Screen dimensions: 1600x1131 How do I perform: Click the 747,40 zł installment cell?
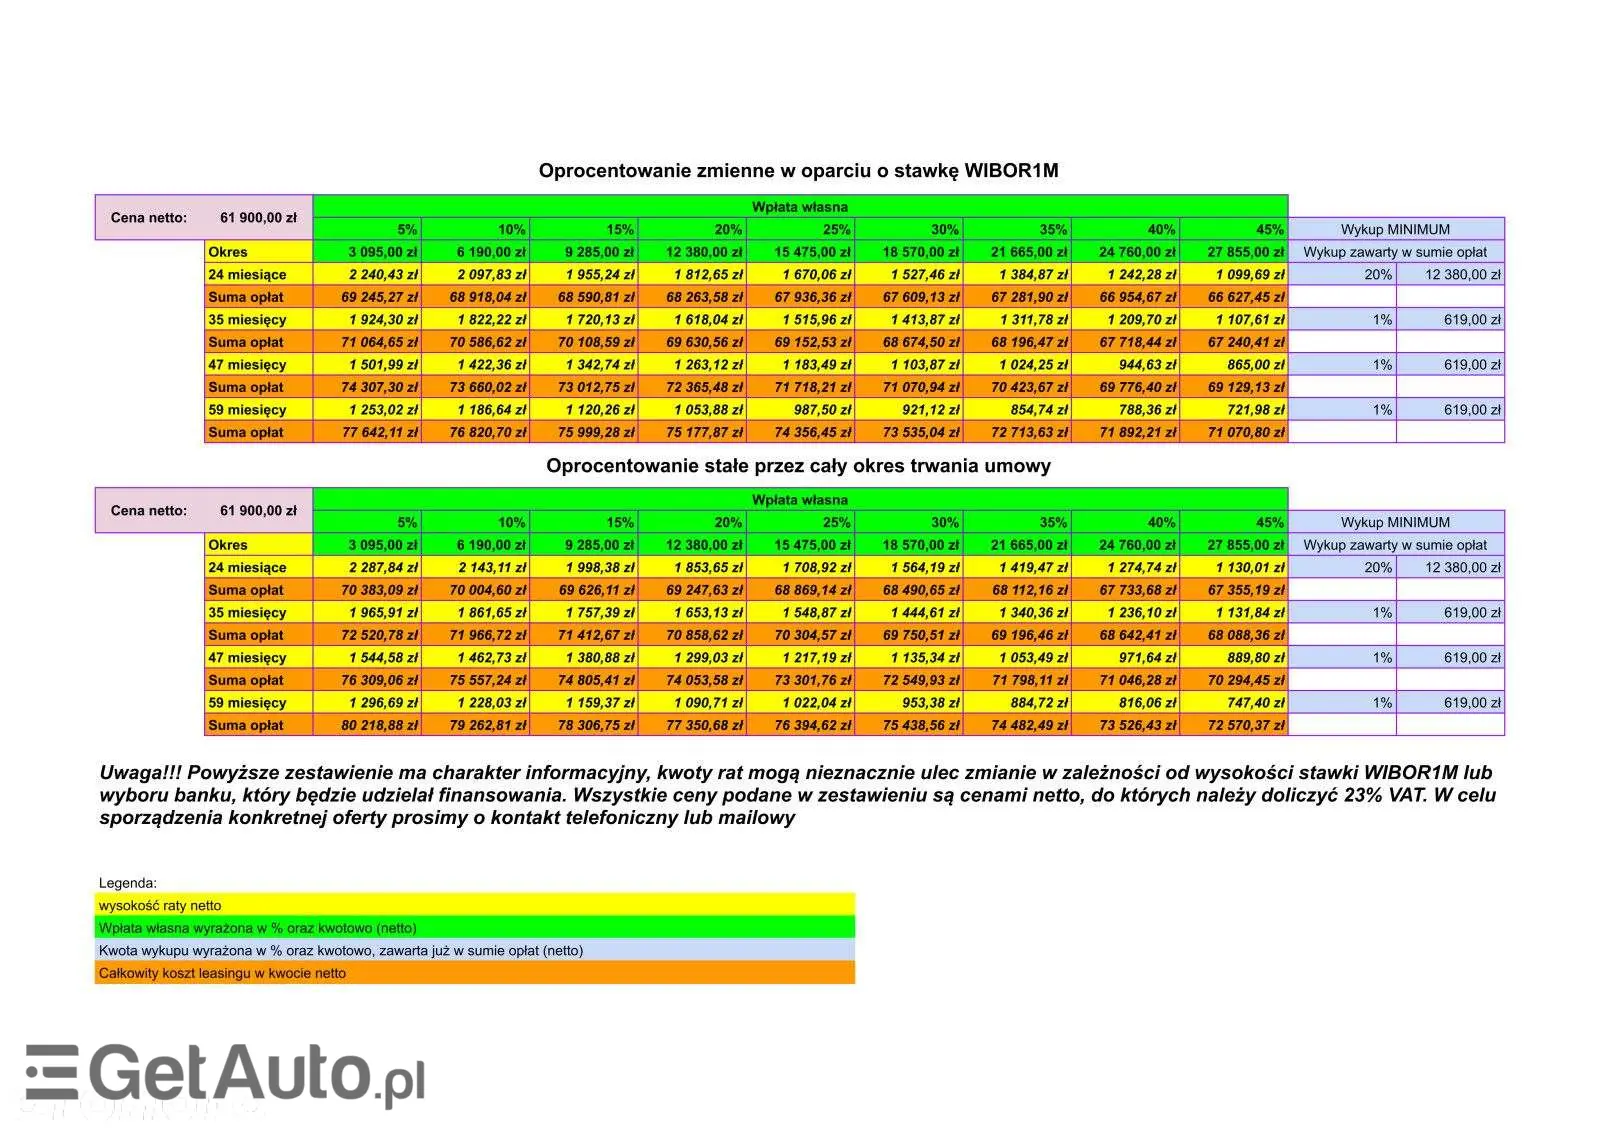coord(1235,703)
